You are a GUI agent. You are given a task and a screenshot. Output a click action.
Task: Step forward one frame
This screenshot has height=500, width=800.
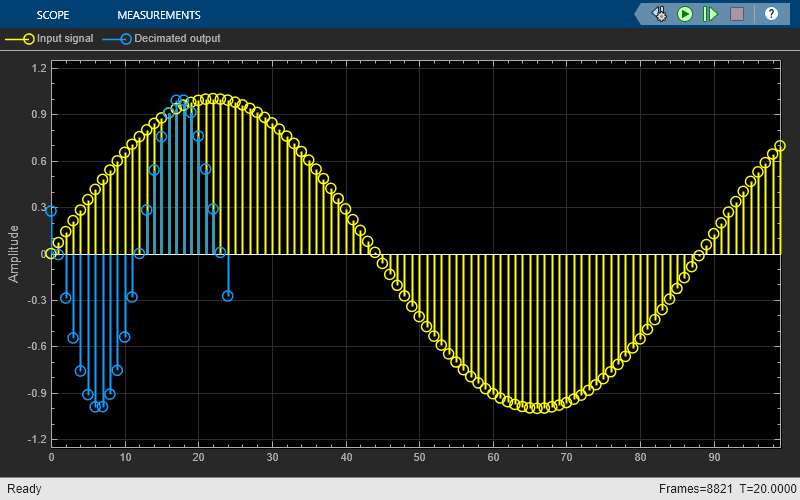coord(710,14)
